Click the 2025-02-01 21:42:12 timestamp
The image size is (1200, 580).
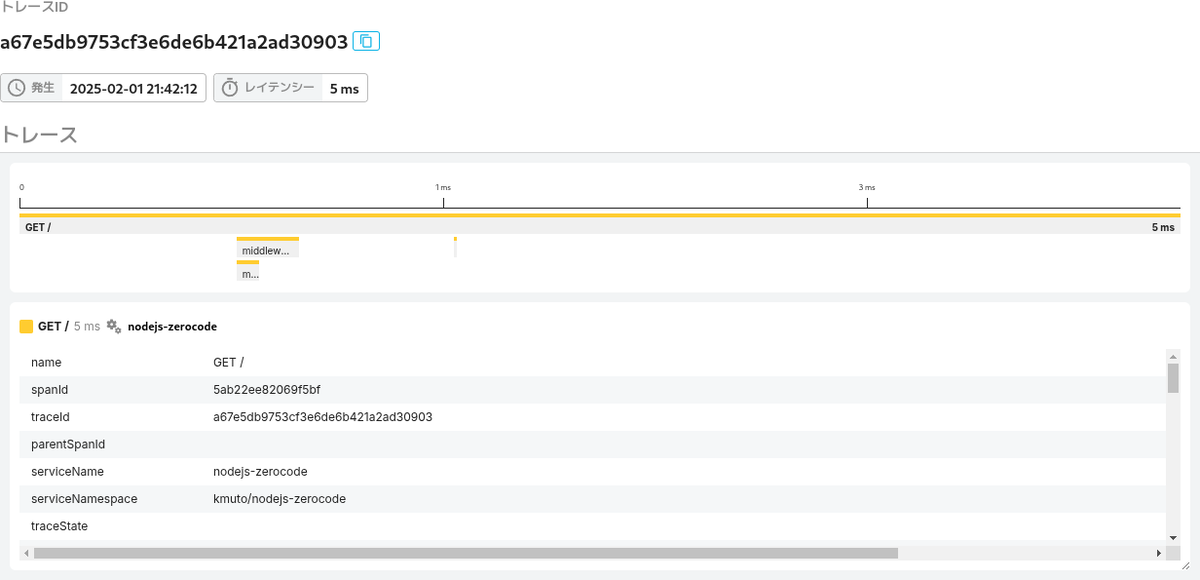133,88
